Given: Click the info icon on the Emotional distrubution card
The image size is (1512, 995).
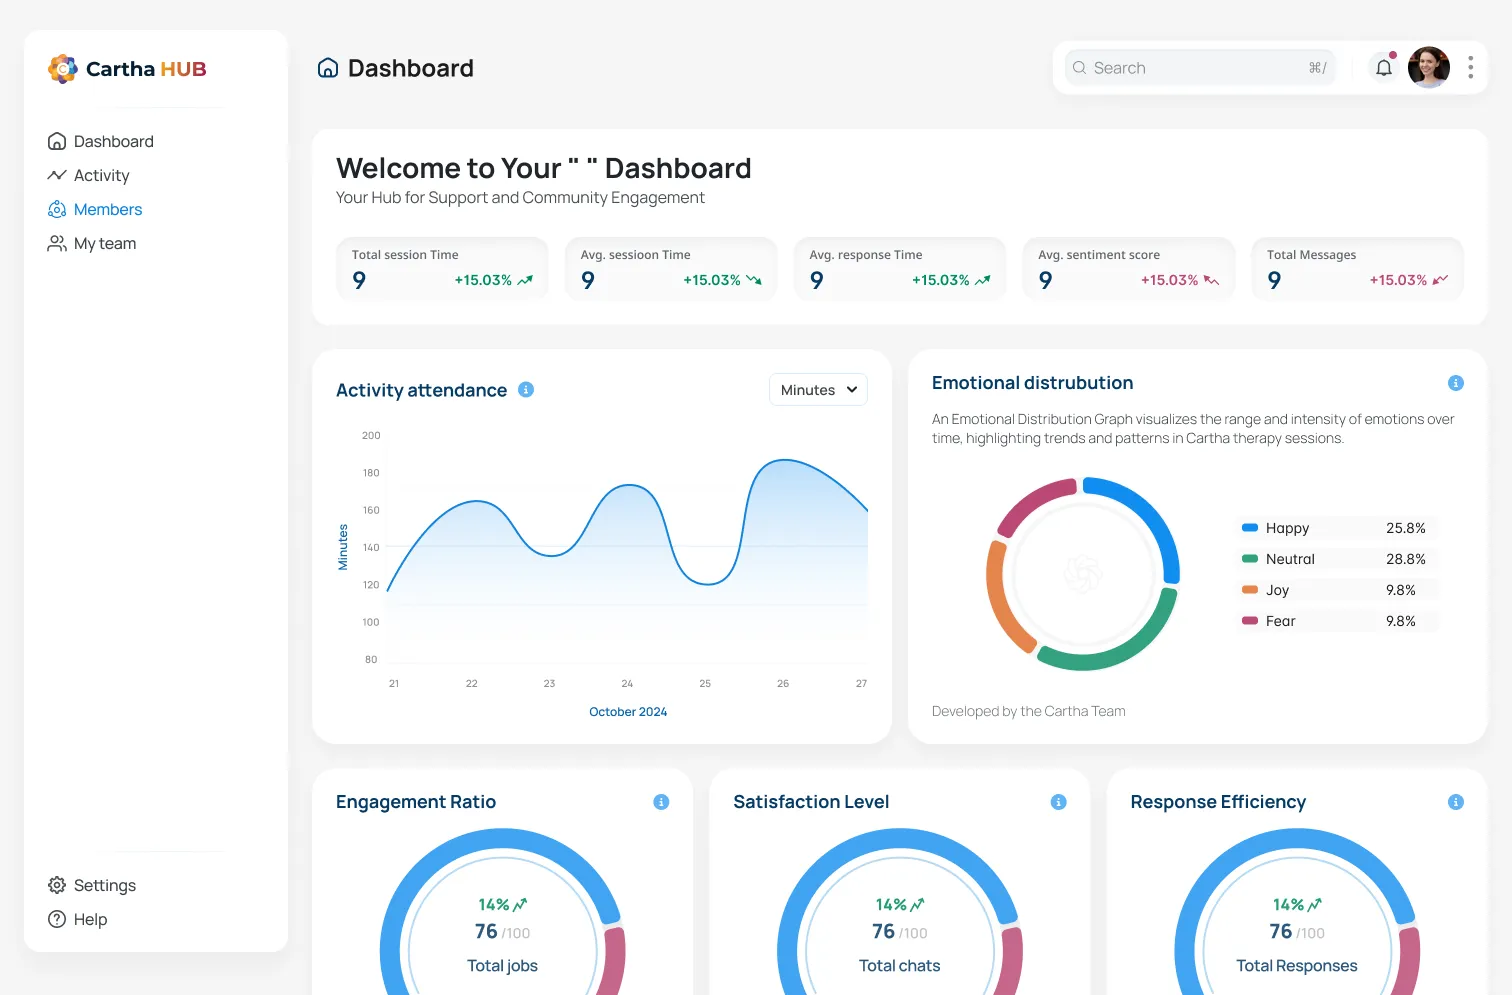Looking at the screenshot, I should click(1456, 383).
